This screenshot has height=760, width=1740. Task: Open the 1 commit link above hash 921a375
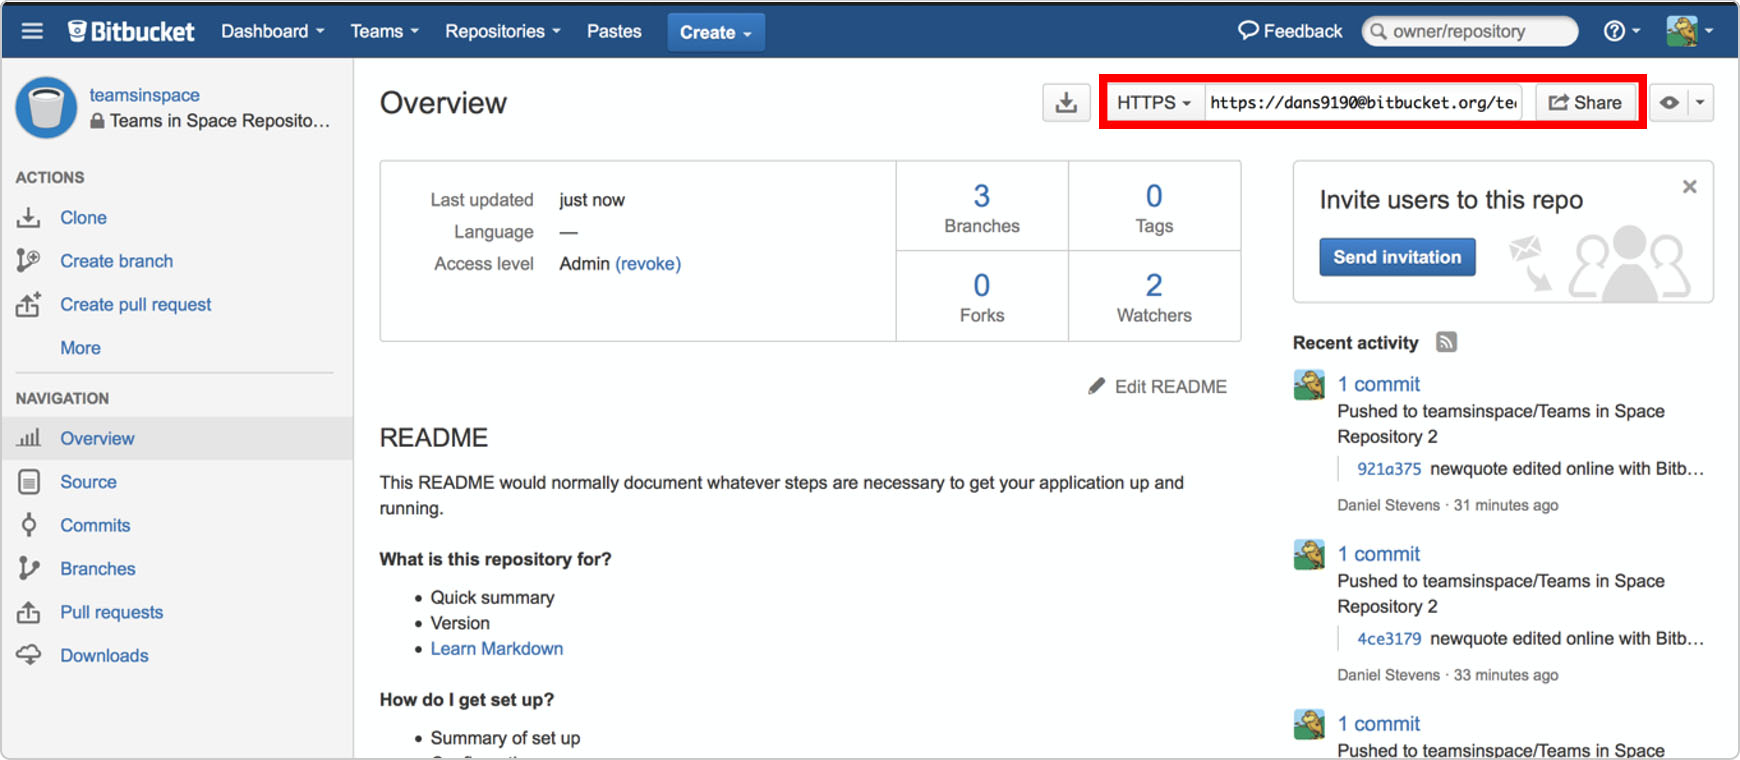click(1379, 384)
